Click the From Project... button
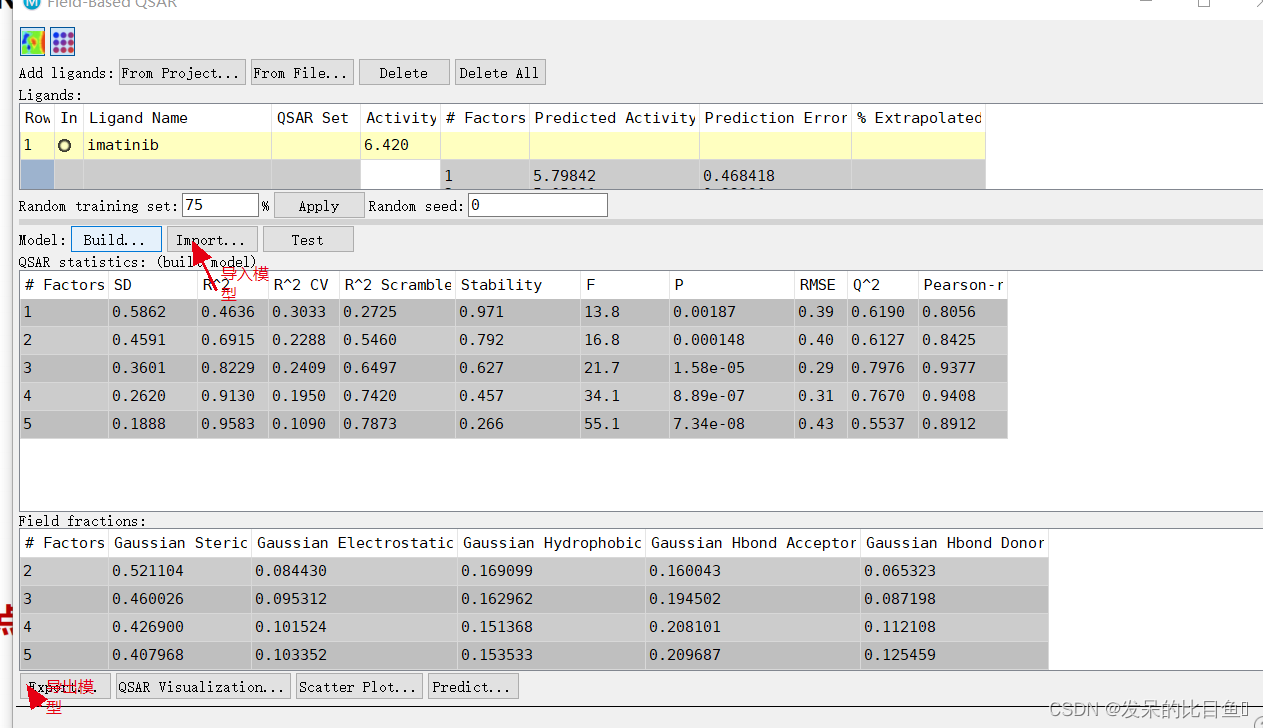 coord(182,73)
